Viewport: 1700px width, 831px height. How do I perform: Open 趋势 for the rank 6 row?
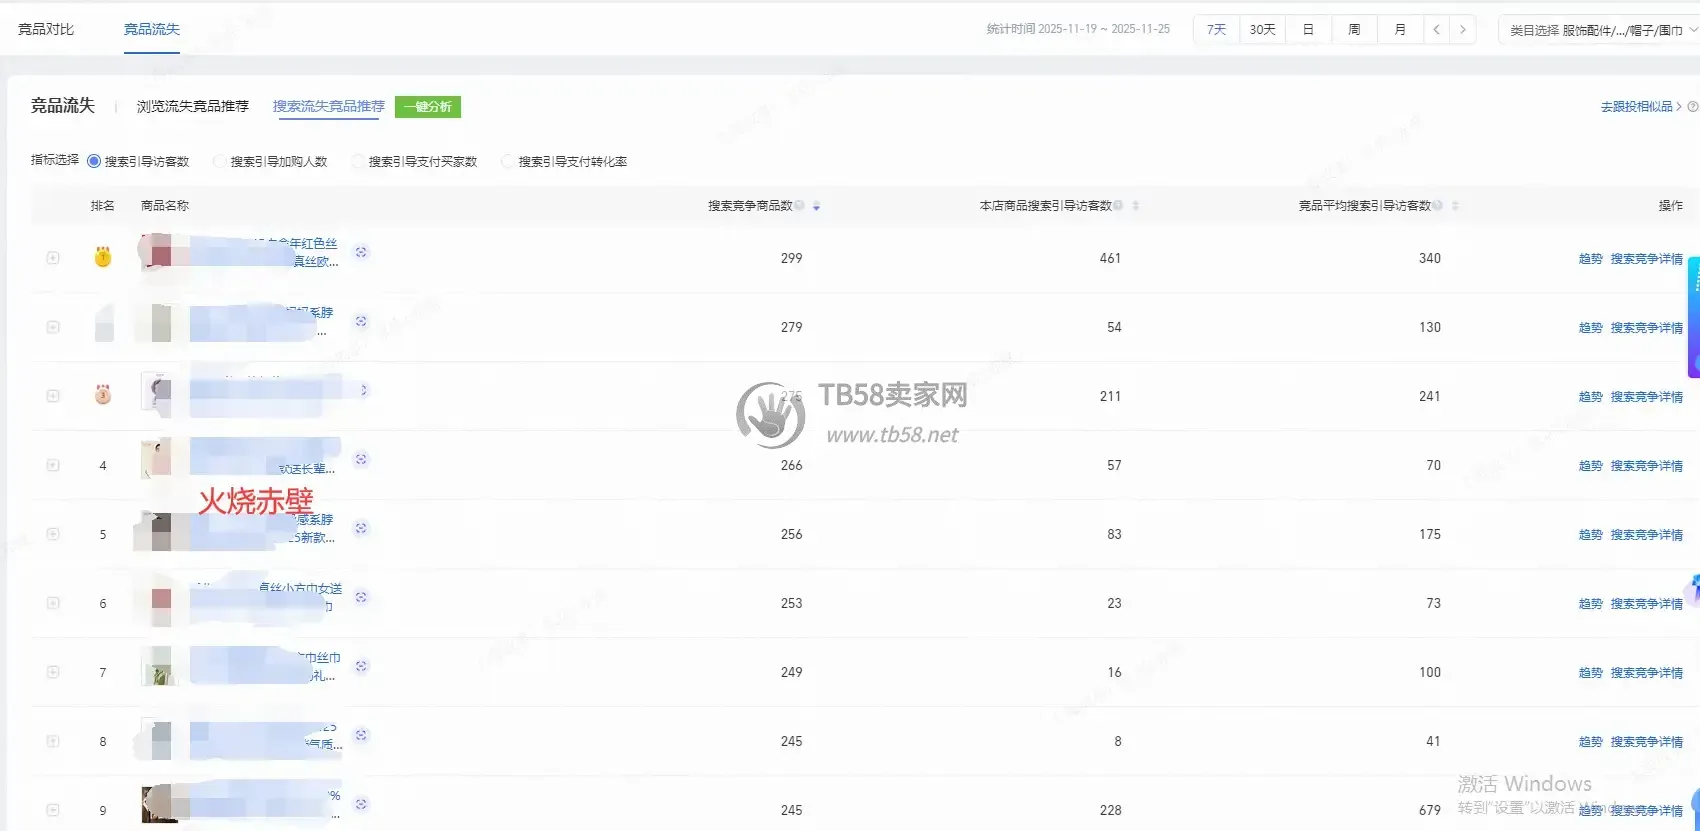(1590, 604)
